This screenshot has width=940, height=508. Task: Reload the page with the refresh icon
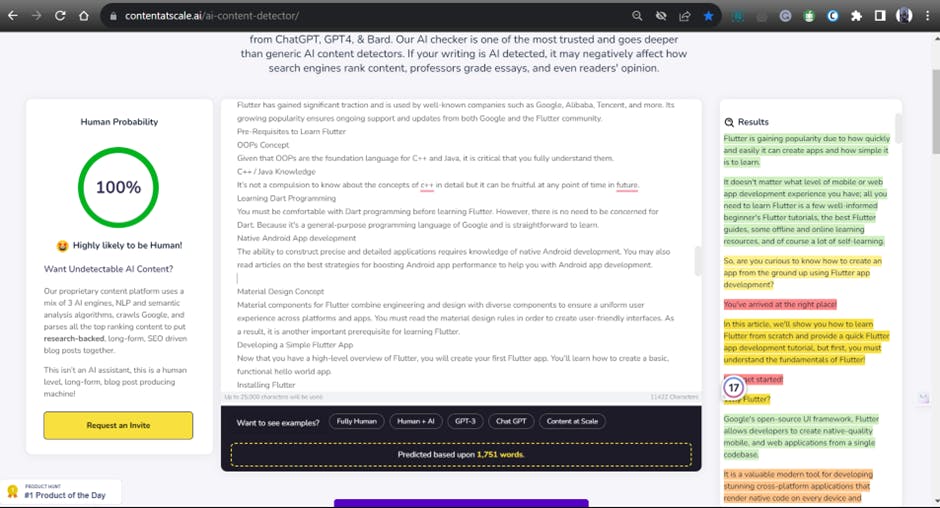tap(60, 16)
